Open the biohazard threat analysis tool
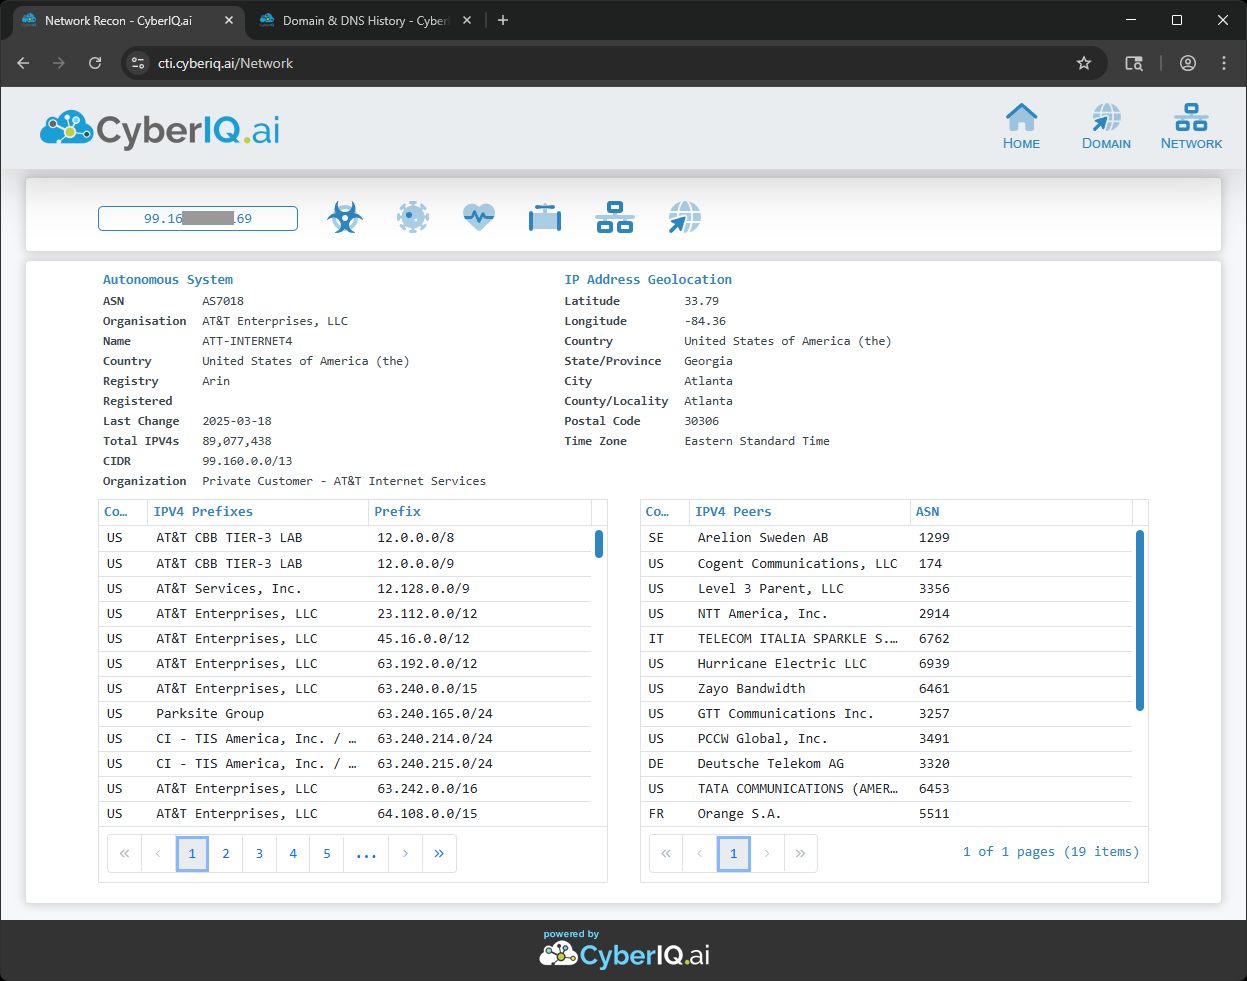The width and height of the screenshot is (1247, 981). (344, 216)
